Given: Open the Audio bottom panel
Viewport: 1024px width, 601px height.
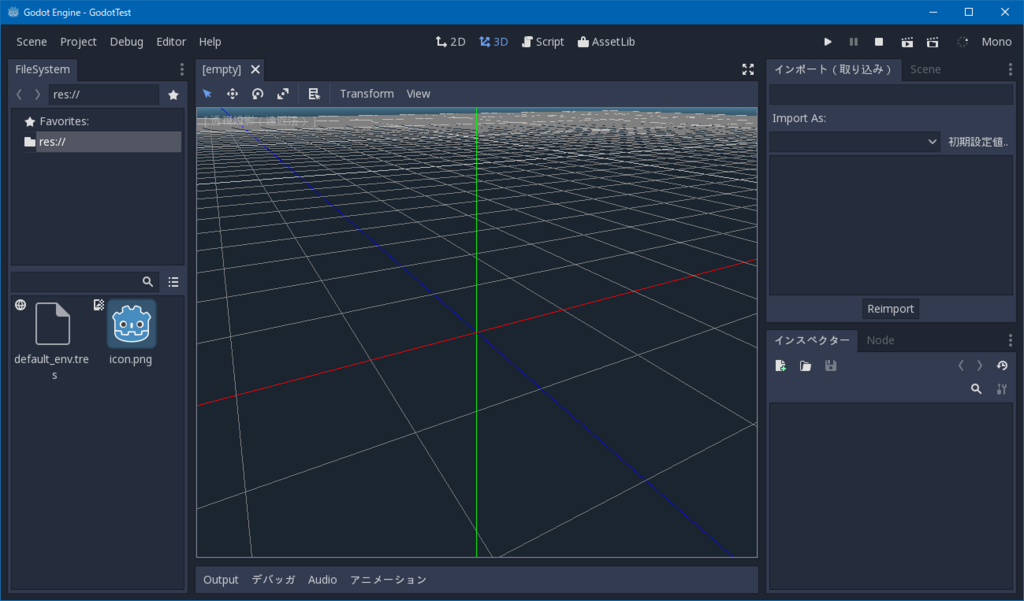Looking at the screenshot, I should (x=323, y=580).
